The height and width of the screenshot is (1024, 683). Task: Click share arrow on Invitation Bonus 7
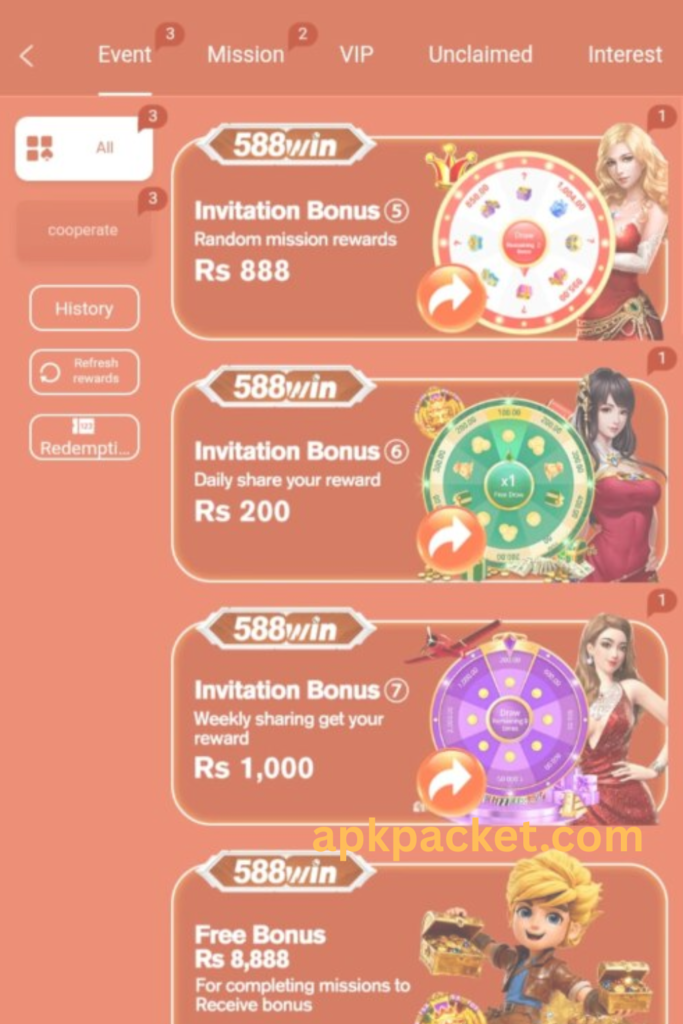pos(451,781)
